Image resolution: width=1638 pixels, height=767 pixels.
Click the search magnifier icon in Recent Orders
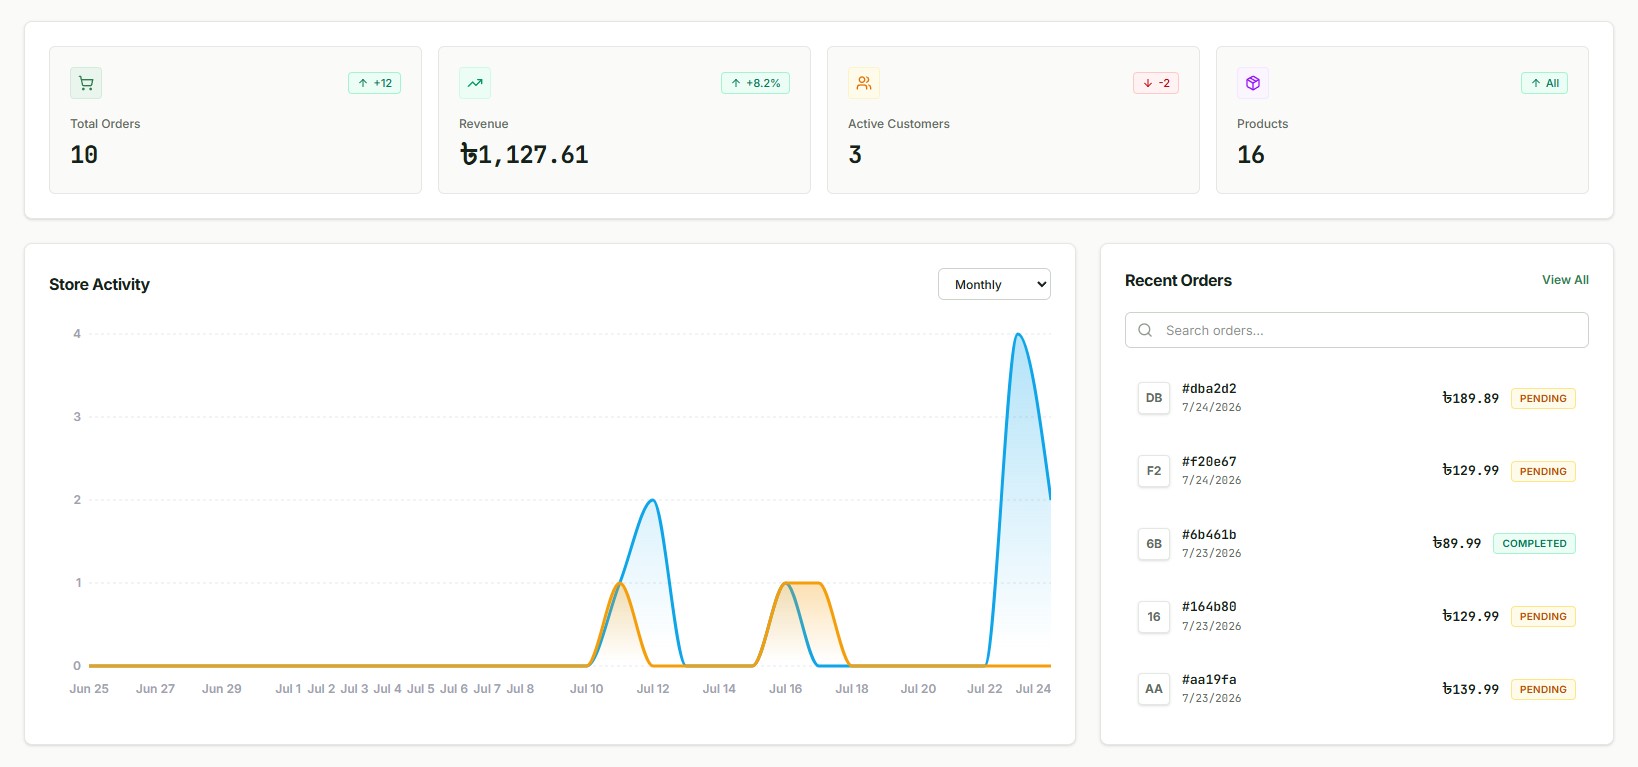[x=1145, y=330]
